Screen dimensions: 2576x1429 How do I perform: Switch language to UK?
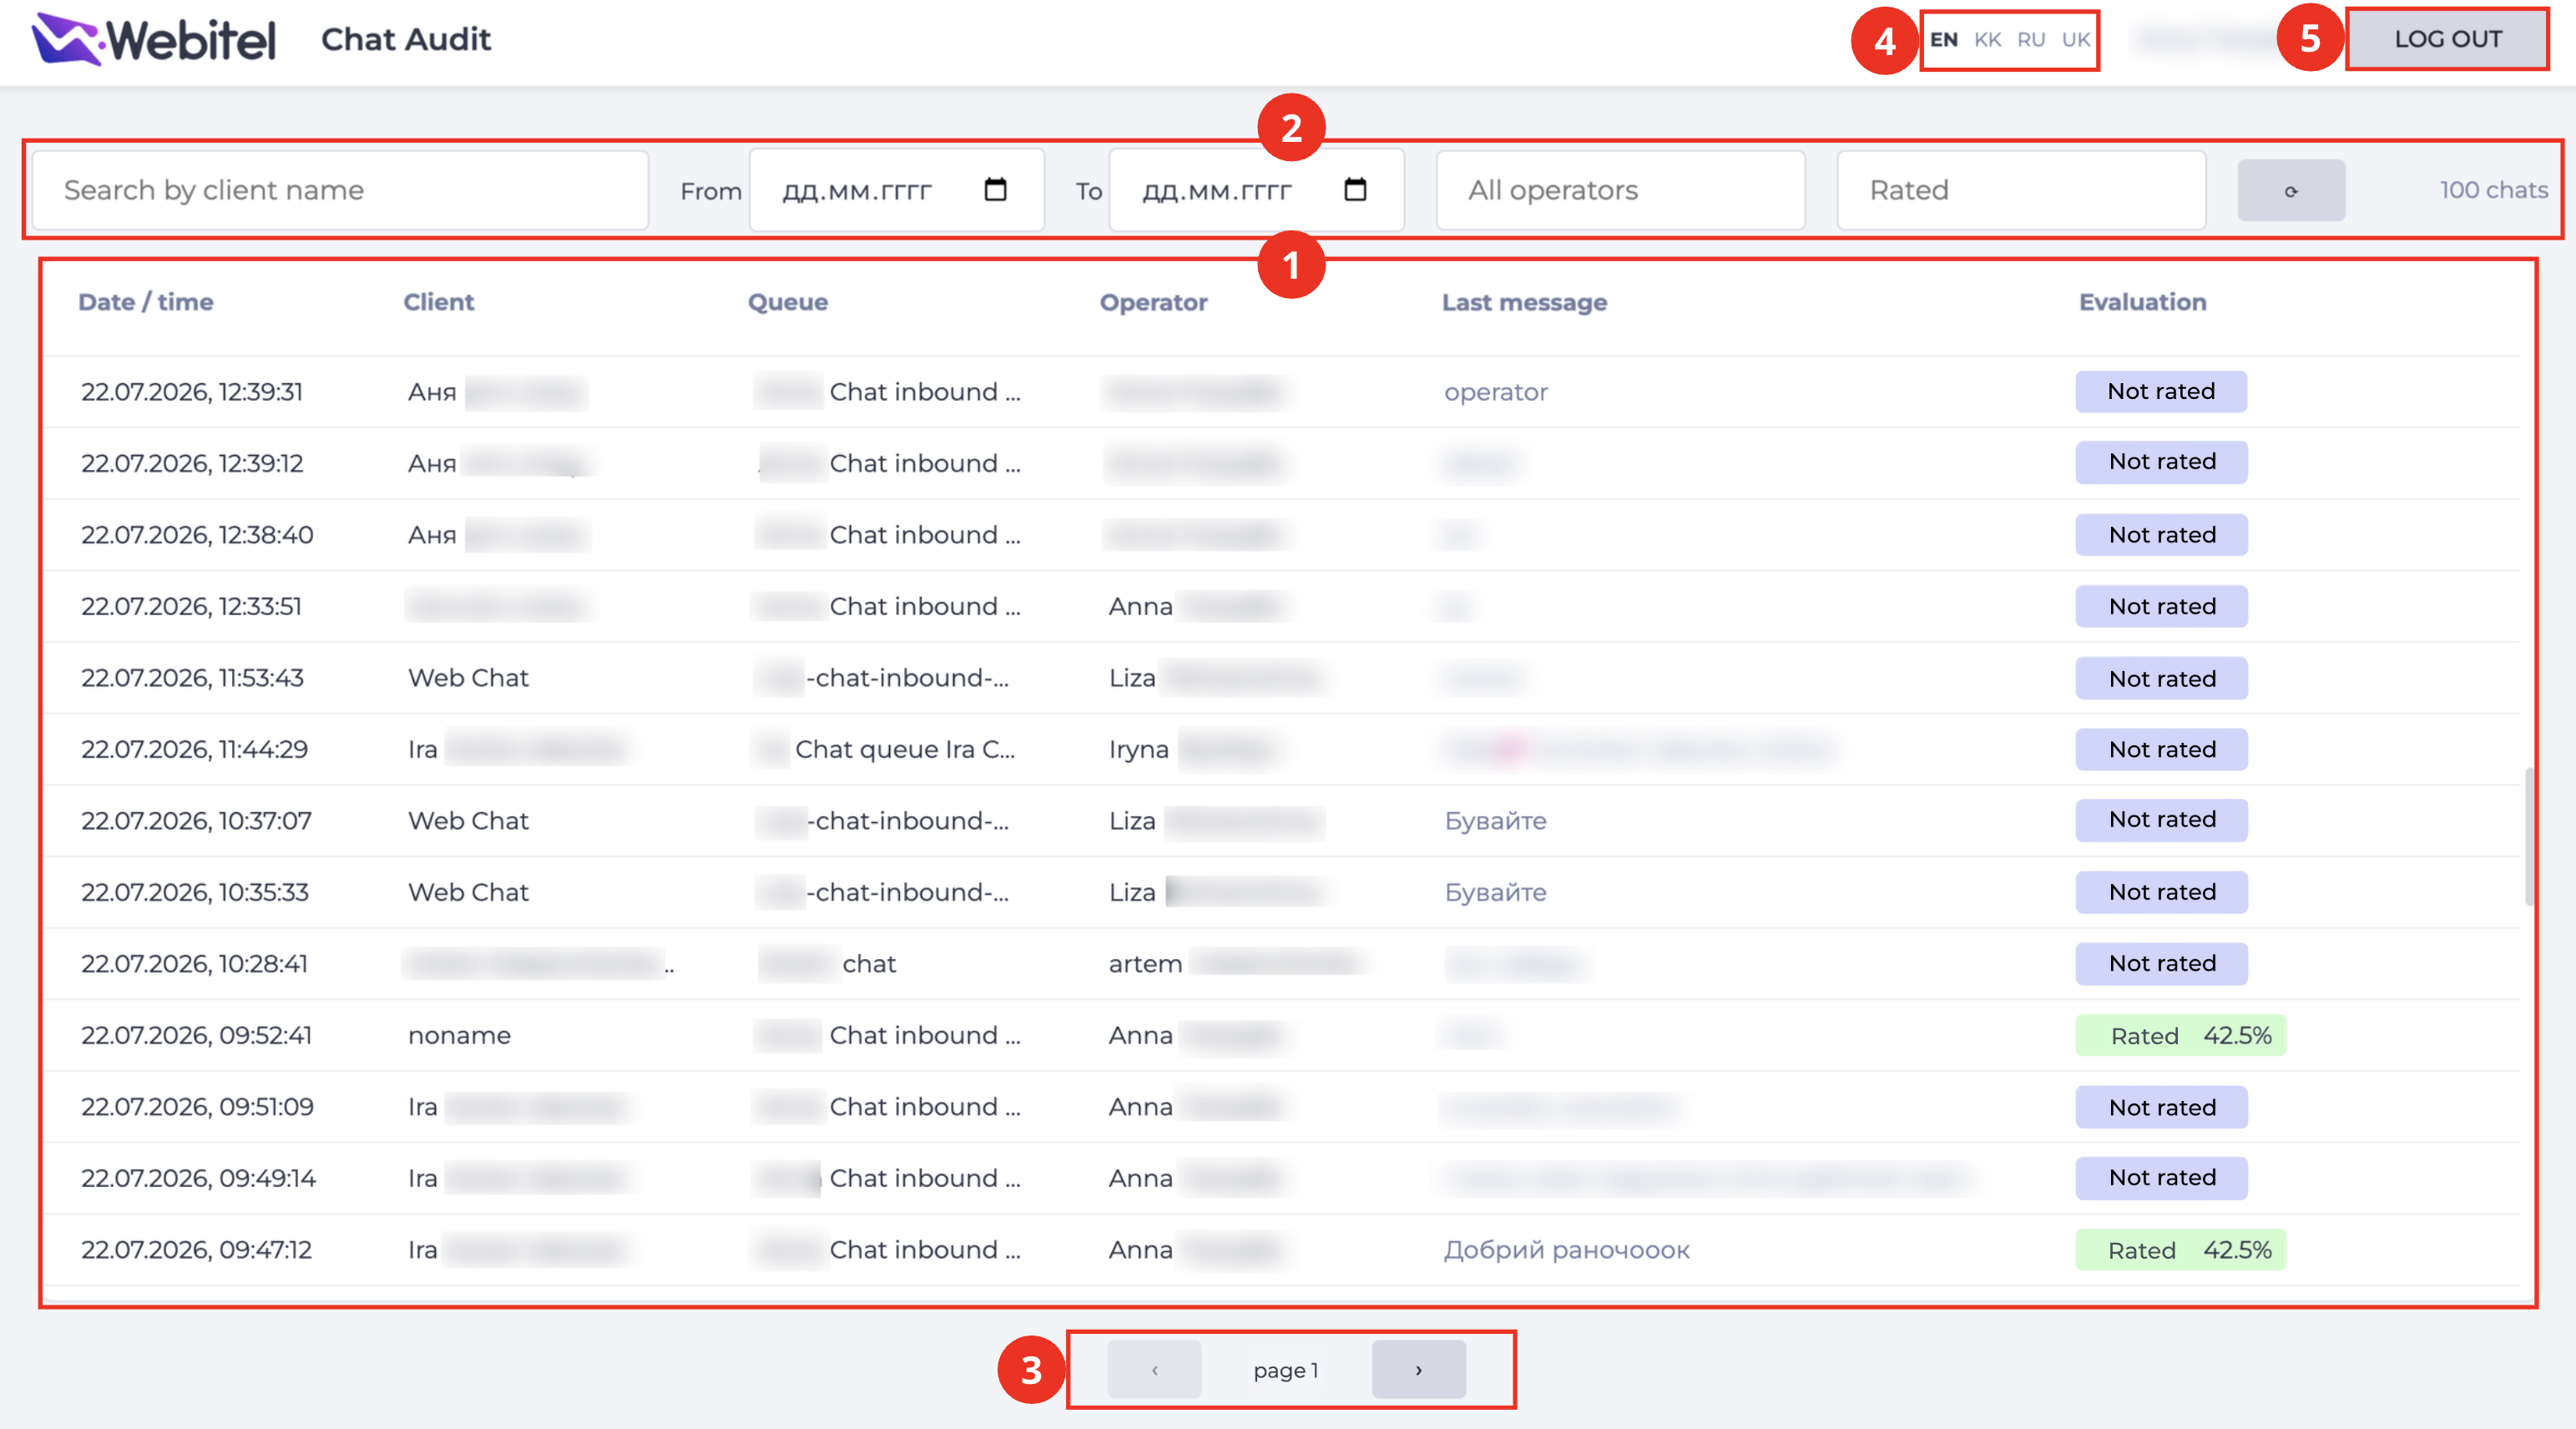coord(2076,40)
